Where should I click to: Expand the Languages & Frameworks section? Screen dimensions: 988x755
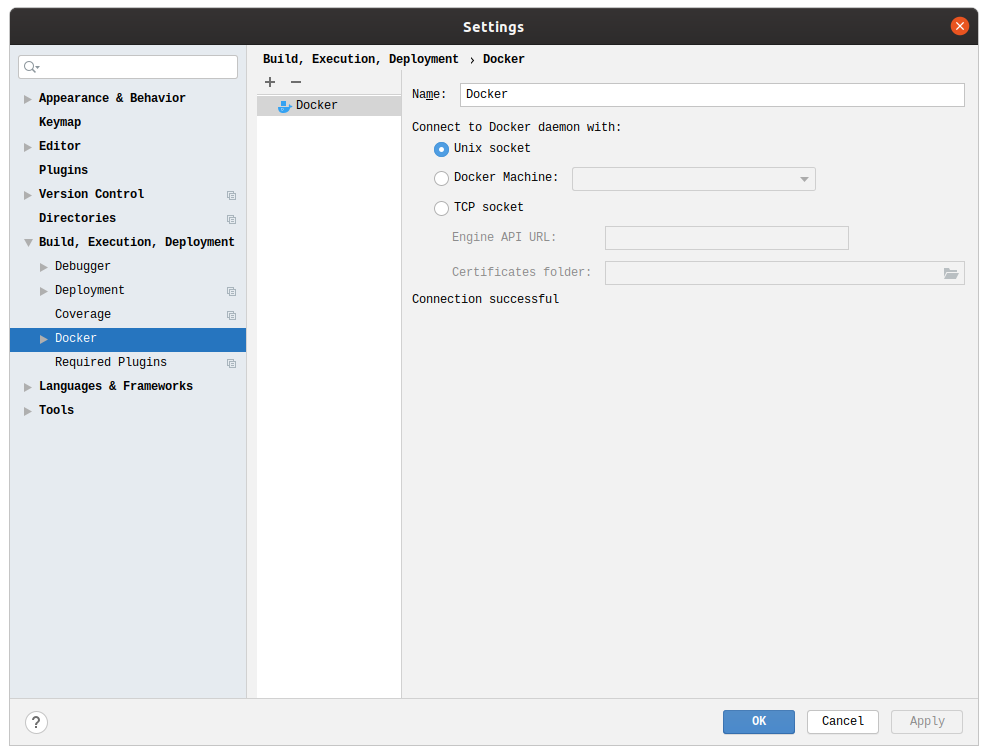(28, 387)
